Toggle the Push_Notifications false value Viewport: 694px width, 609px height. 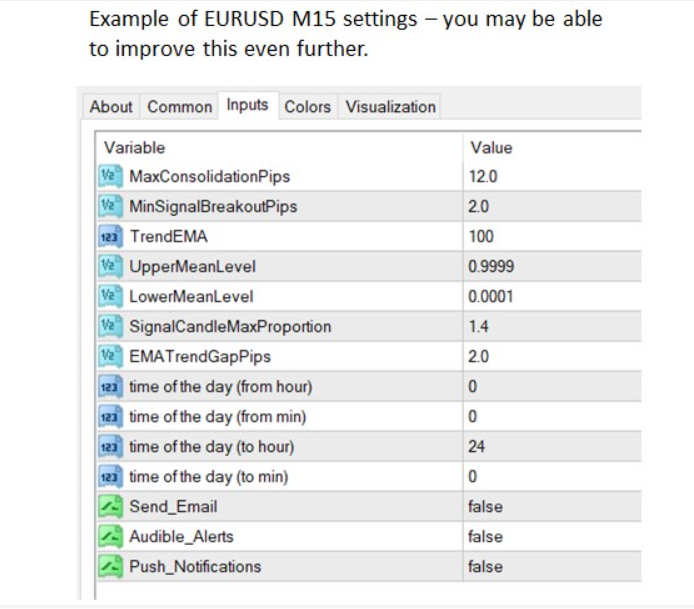click(485, 567)
